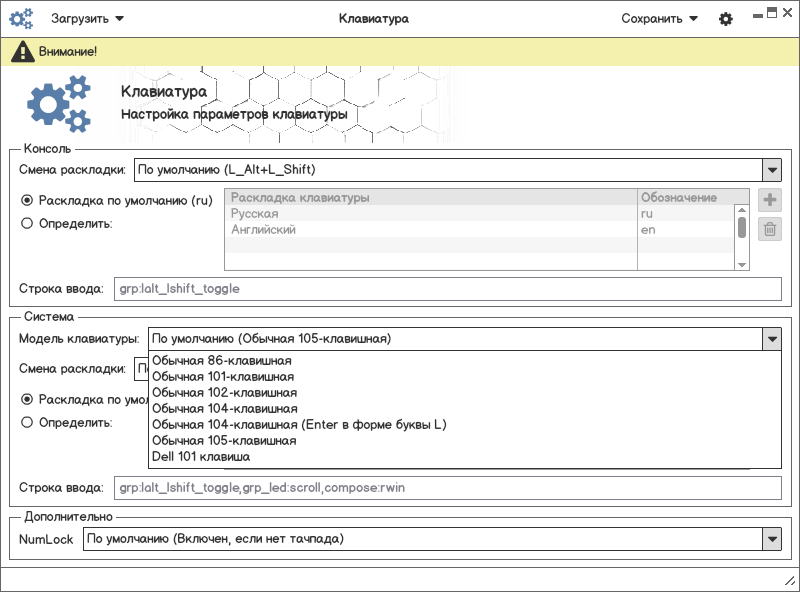The width and height of the screenshot is (800, 592).
Task: Click the plus icon to add layout
Action: click(770, 200)
